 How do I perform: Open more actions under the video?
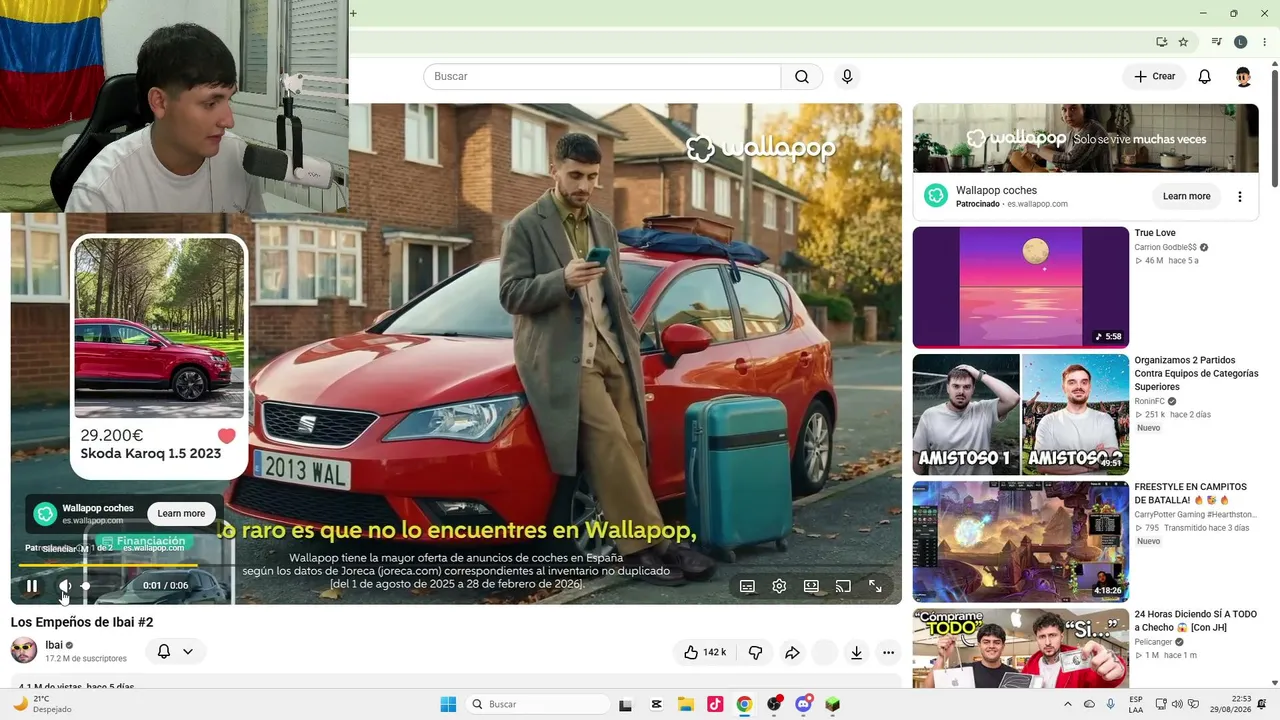coord(888,652)
